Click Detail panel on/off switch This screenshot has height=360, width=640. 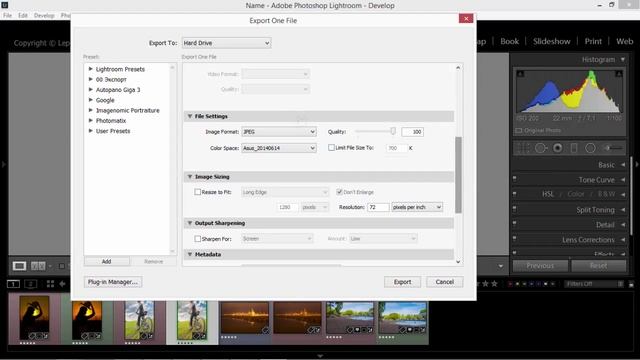(515, 224)
